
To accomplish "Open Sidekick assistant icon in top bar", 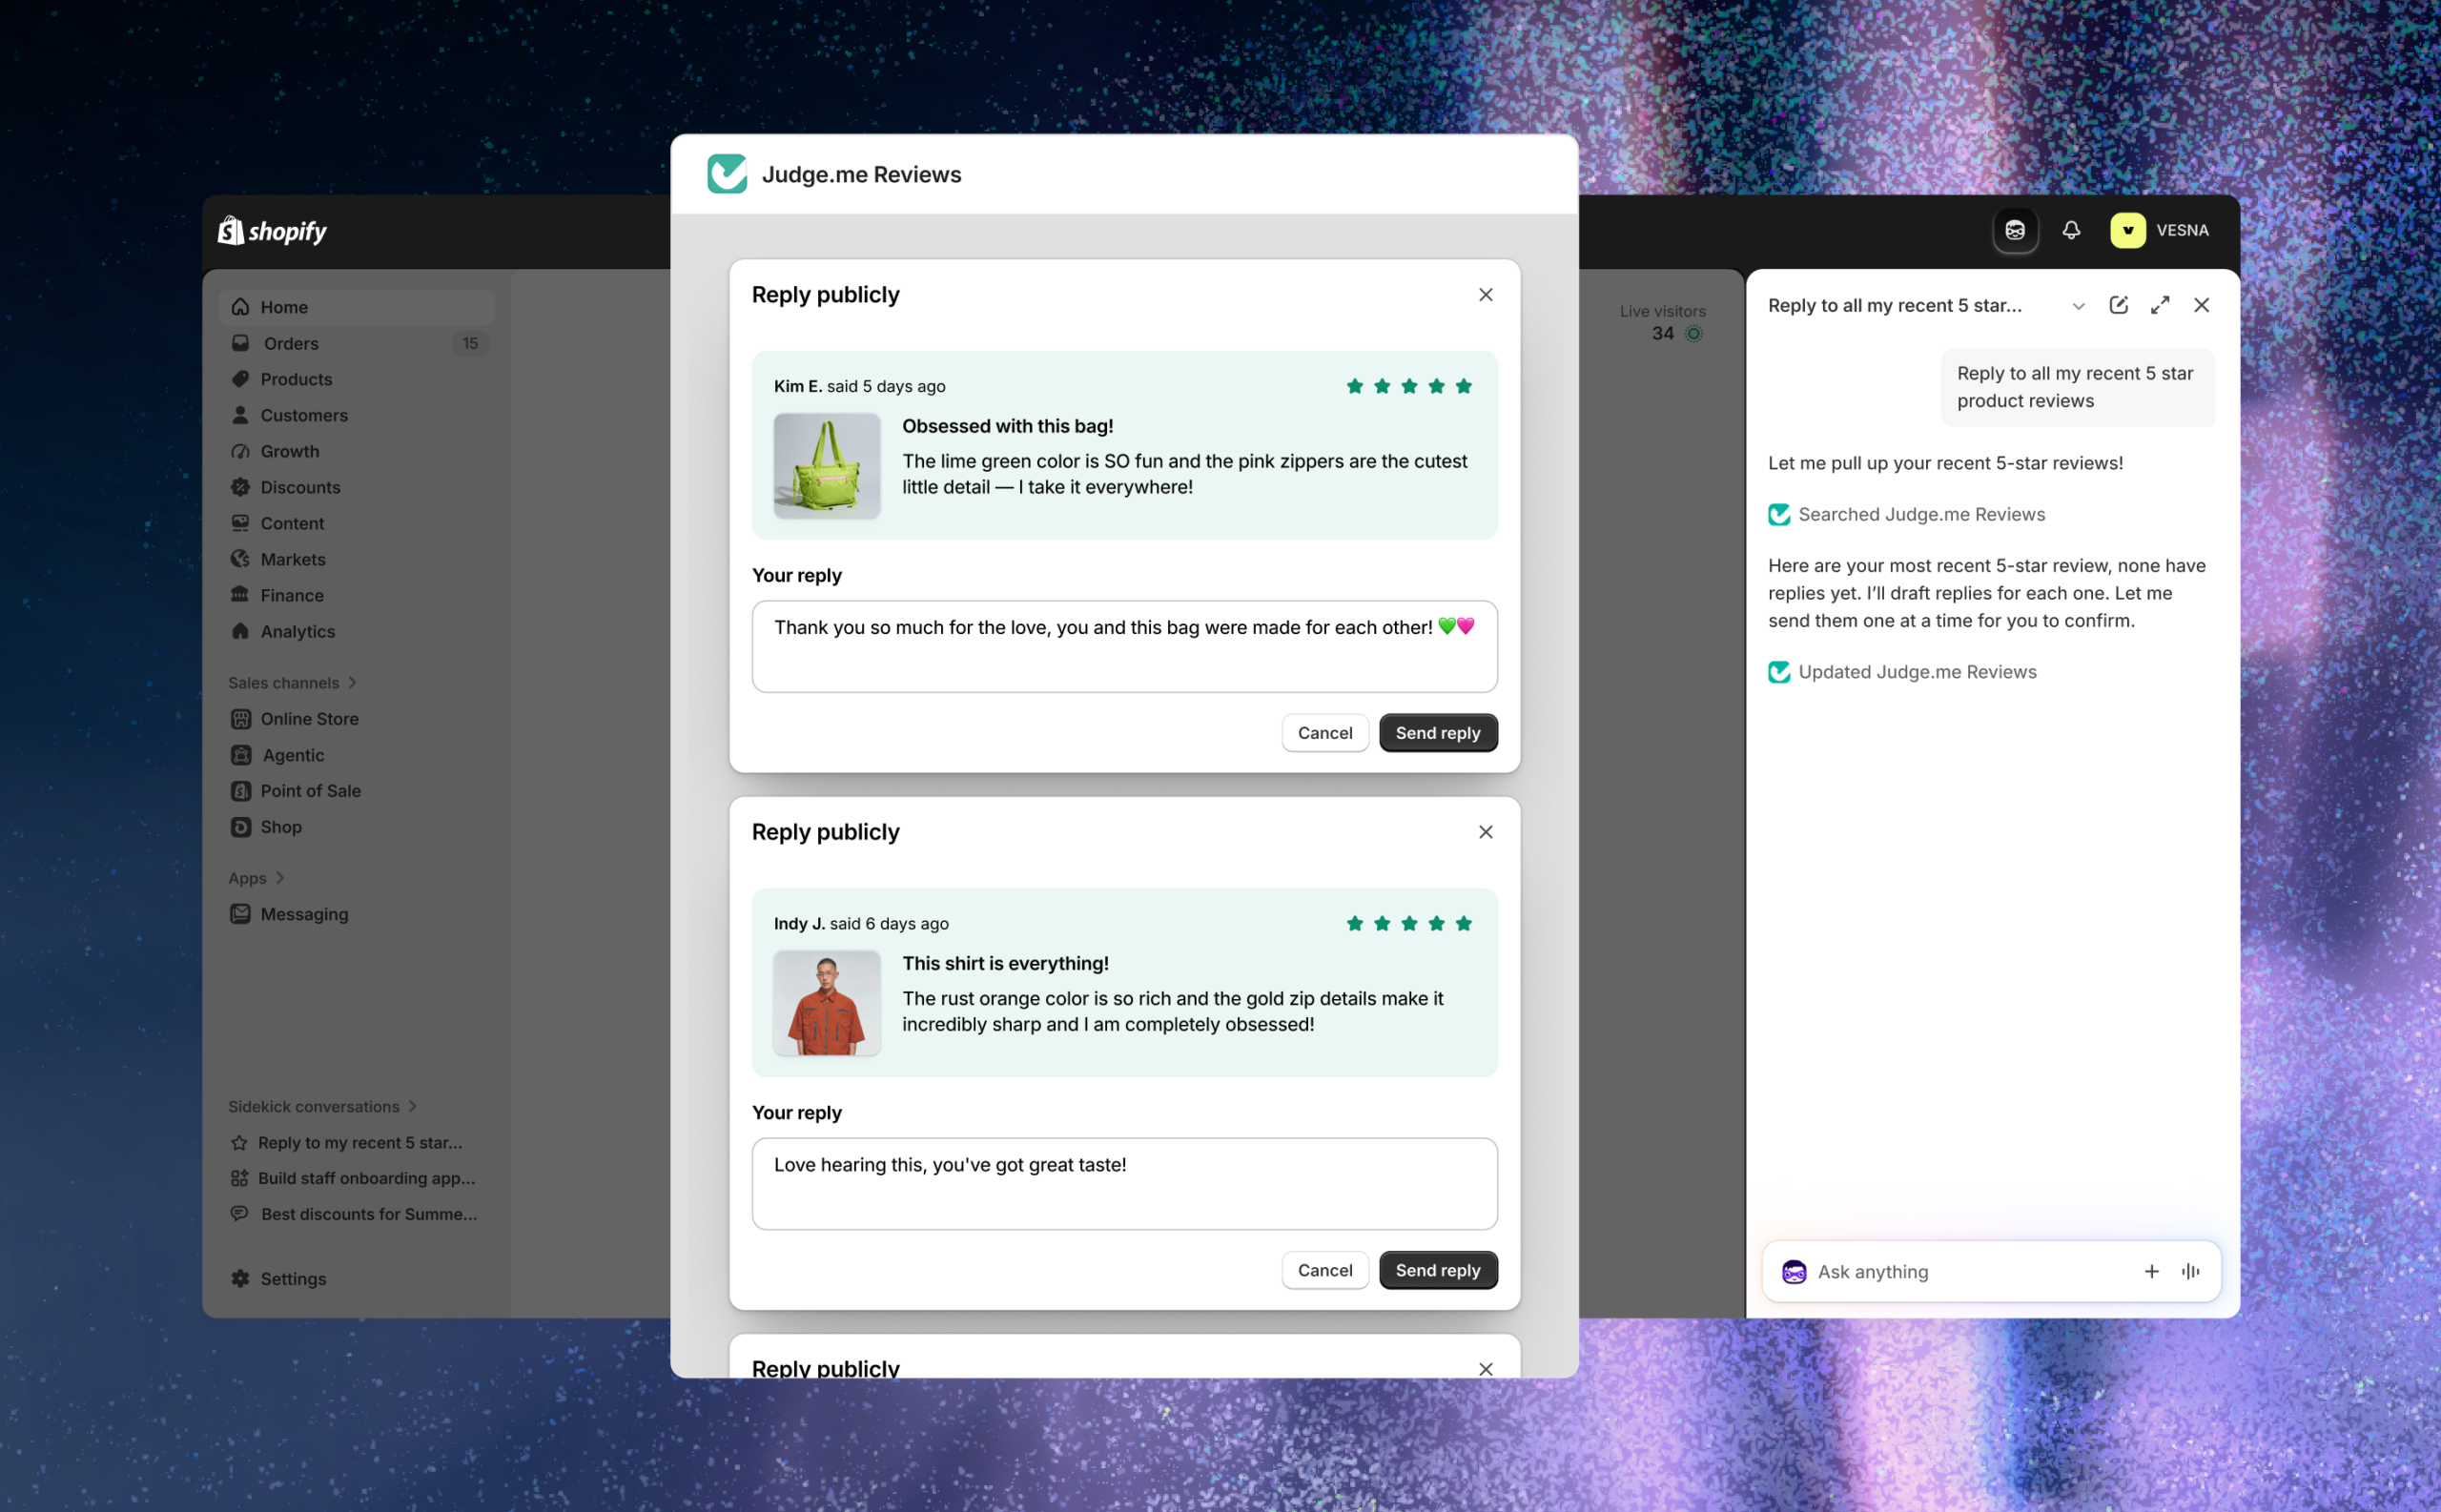I will coord(2014,231).
